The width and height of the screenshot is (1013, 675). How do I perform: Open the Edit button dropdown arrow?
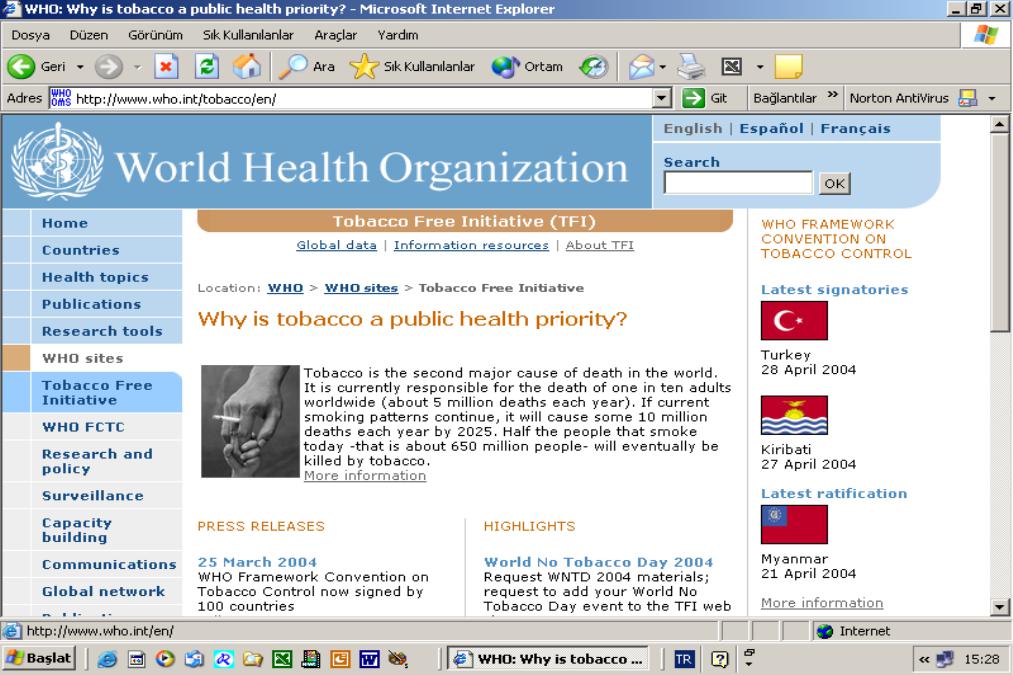pos(760,67)
